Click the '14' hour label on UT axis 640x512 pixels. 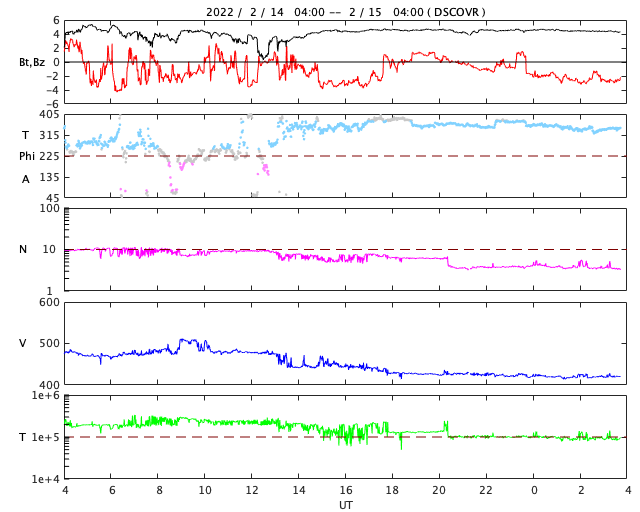[298, 490]
